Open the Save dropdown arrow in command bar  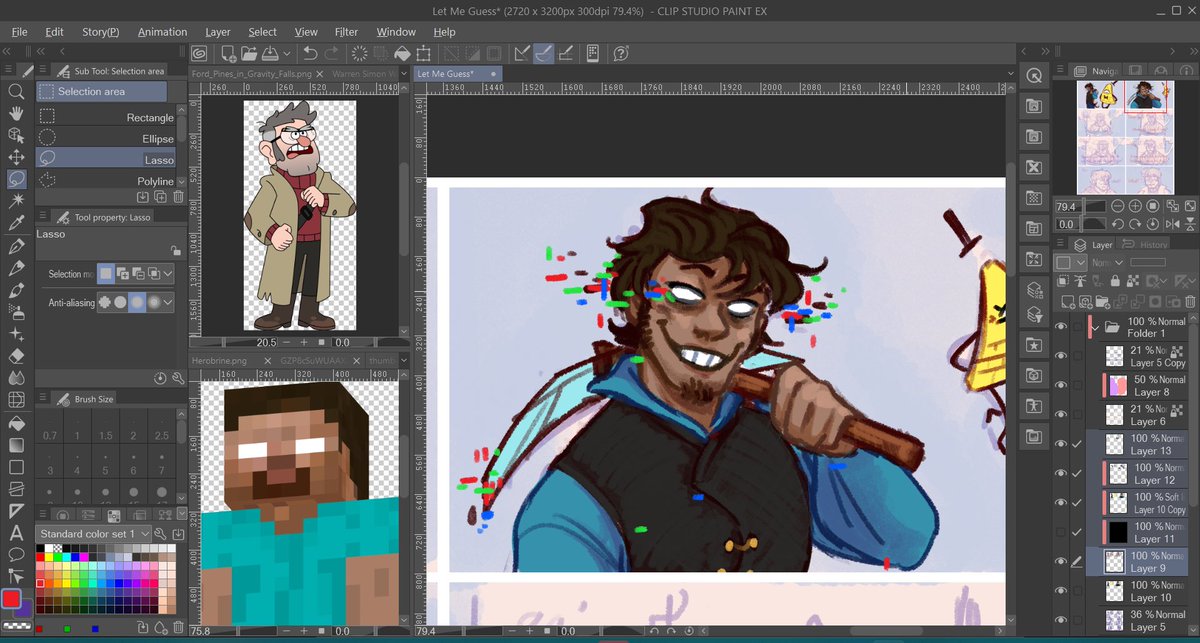[287, 54]
